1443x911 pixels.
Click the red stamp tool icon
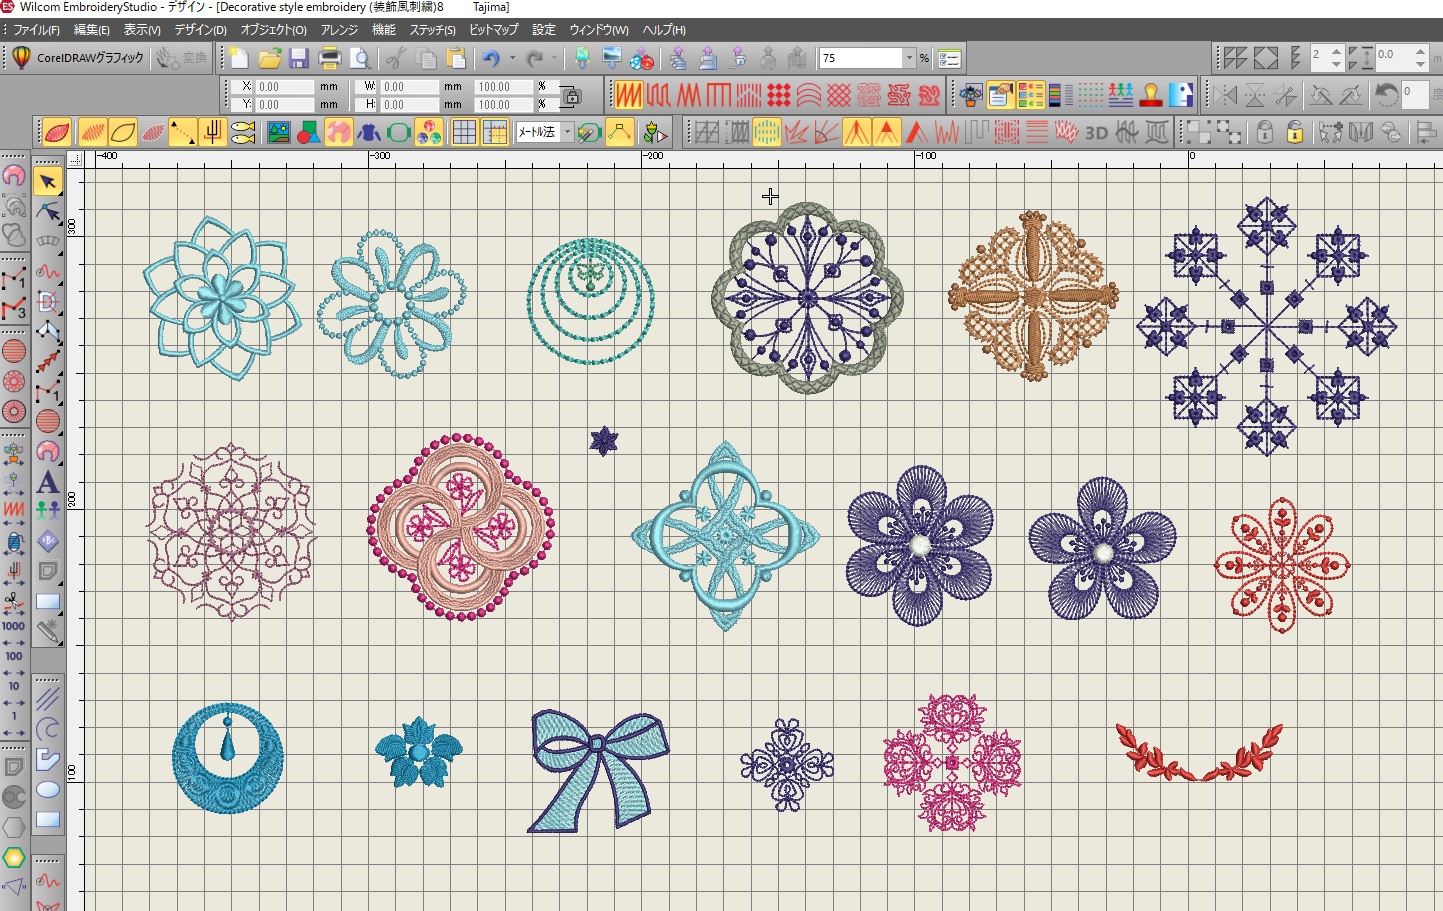tap(1151, 95)
